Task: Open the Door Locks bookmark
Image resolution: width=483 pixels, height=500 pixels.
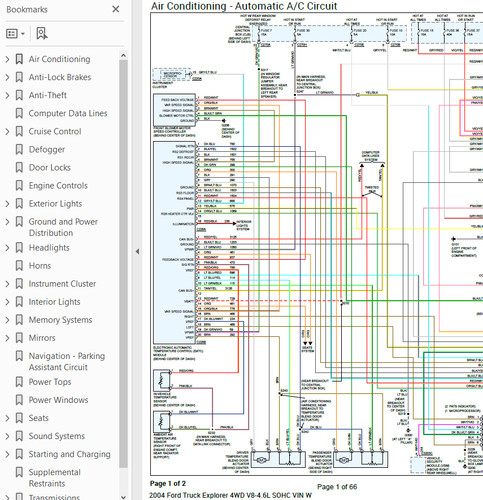Action: coord(50,168)
